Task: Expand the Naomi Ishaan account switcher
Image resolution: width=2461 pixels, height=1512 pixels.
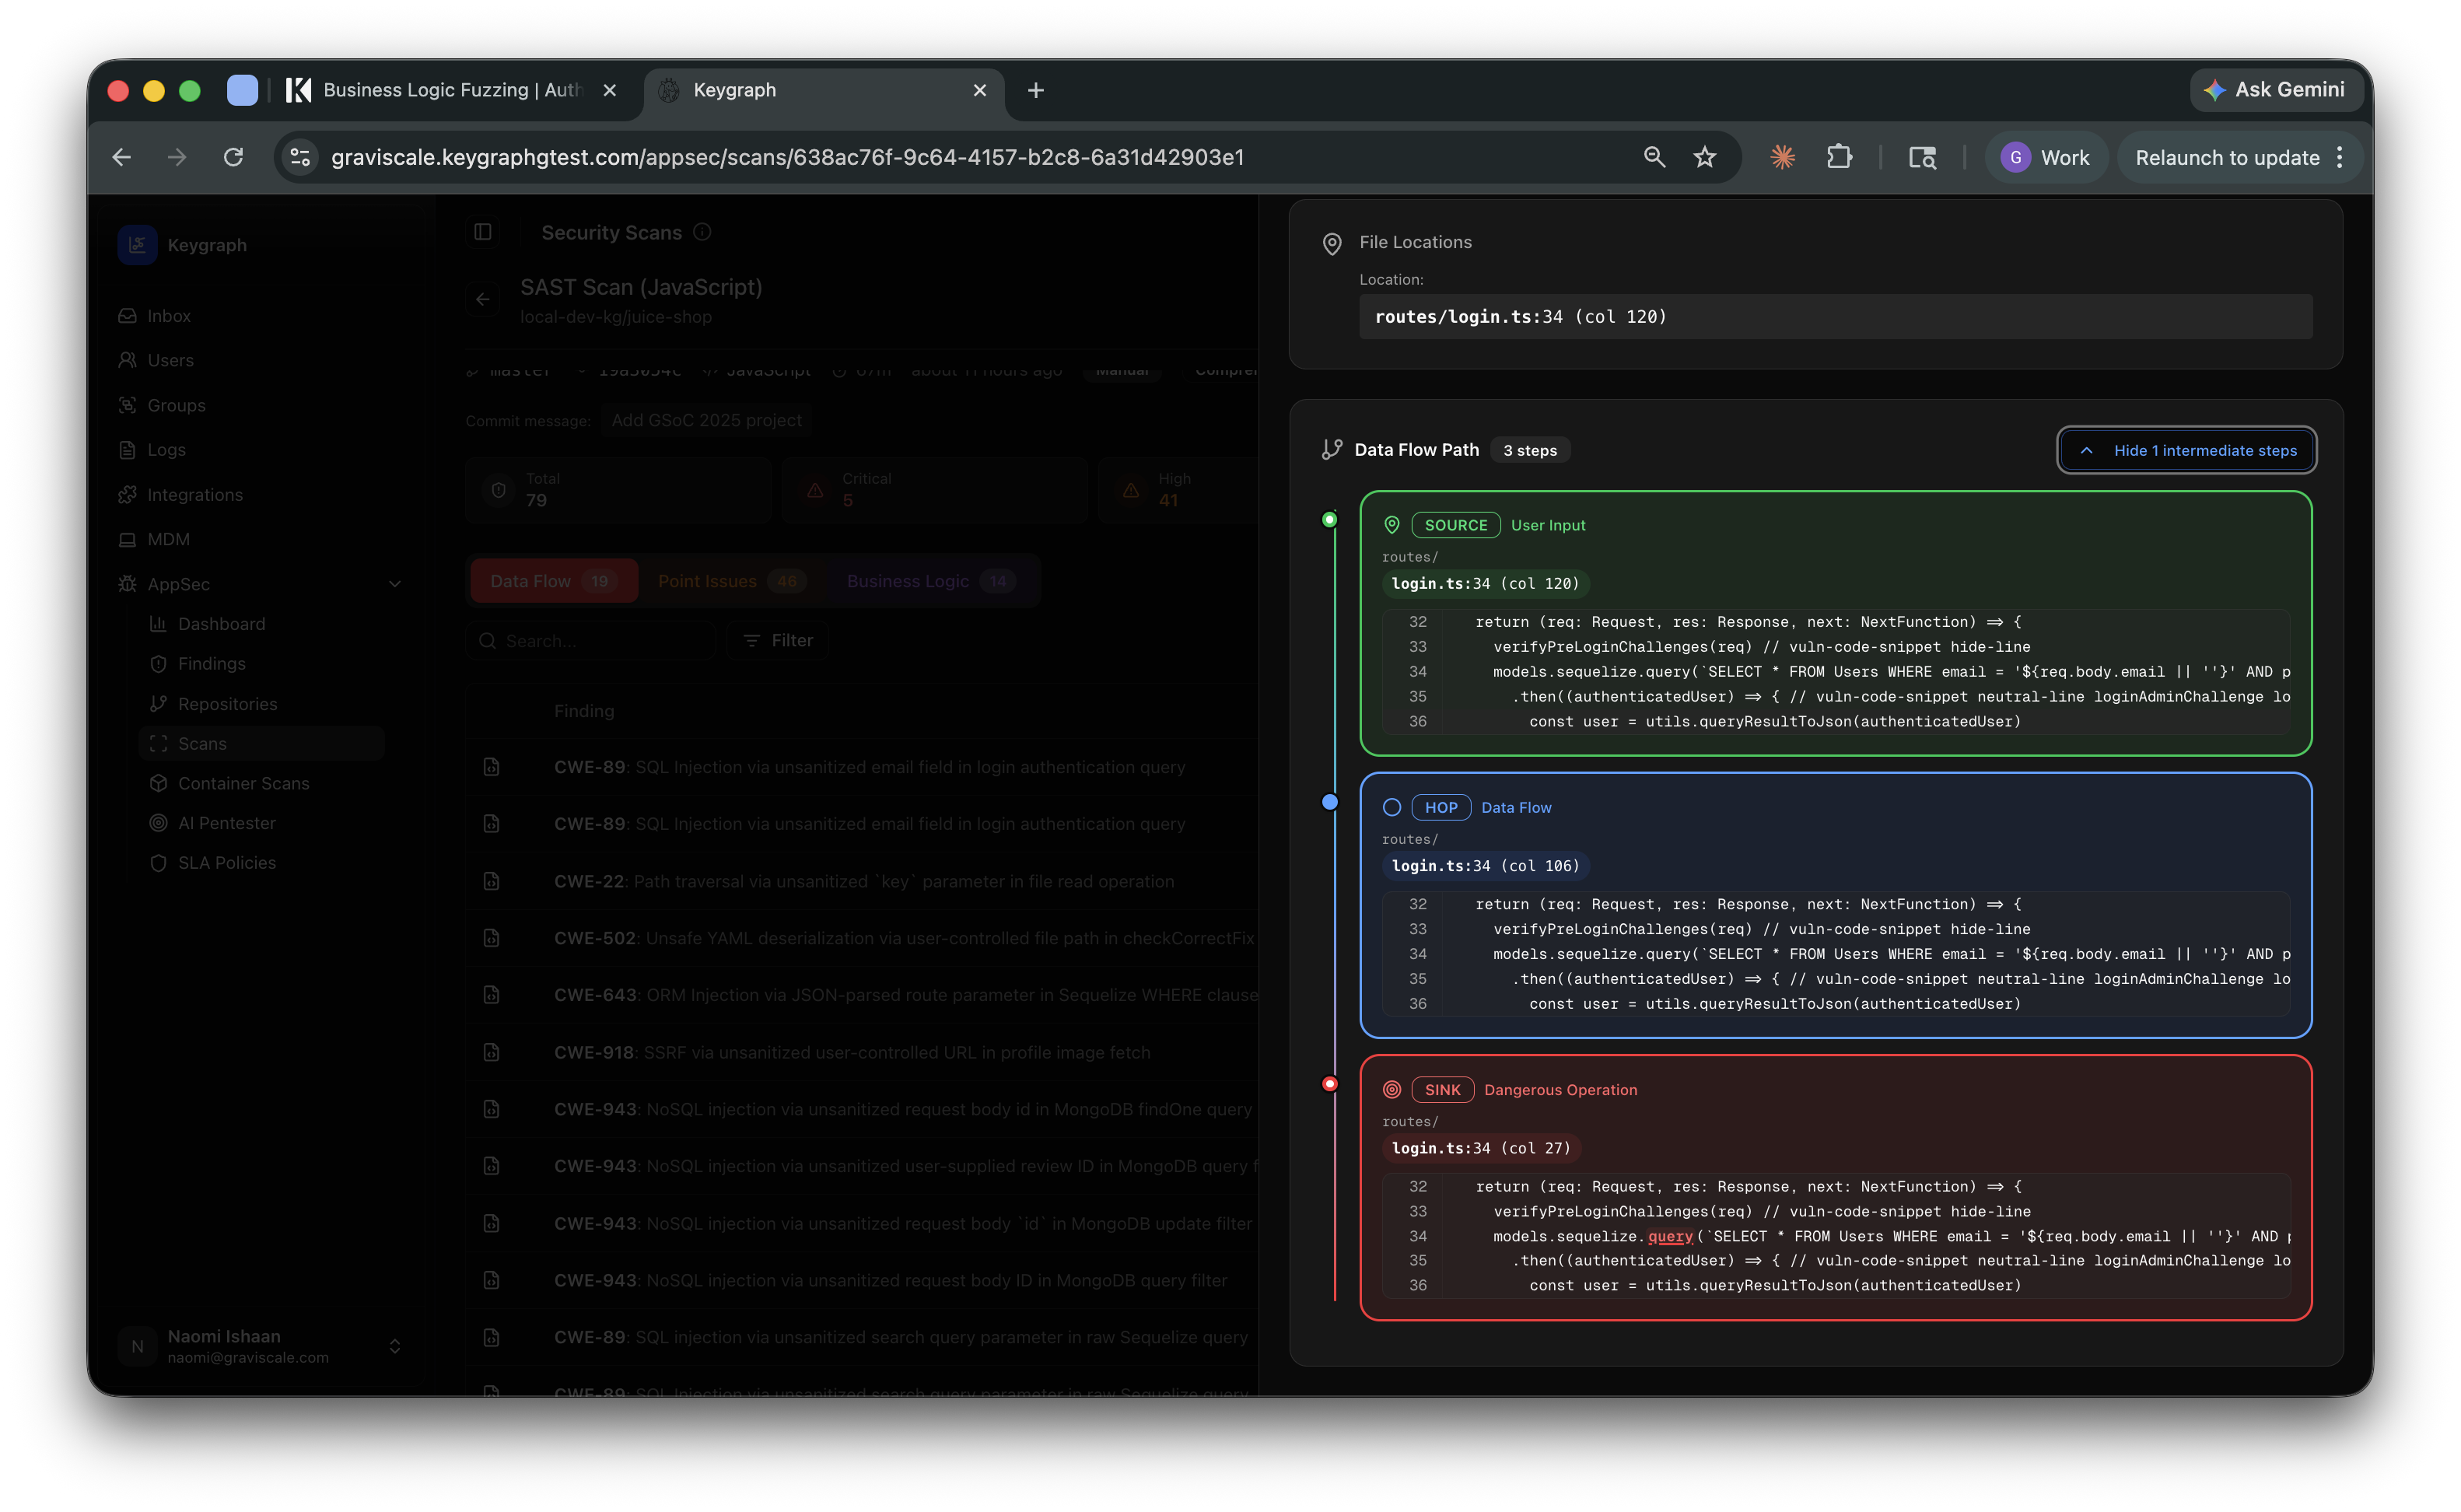Action: (x=394, y=1346)
